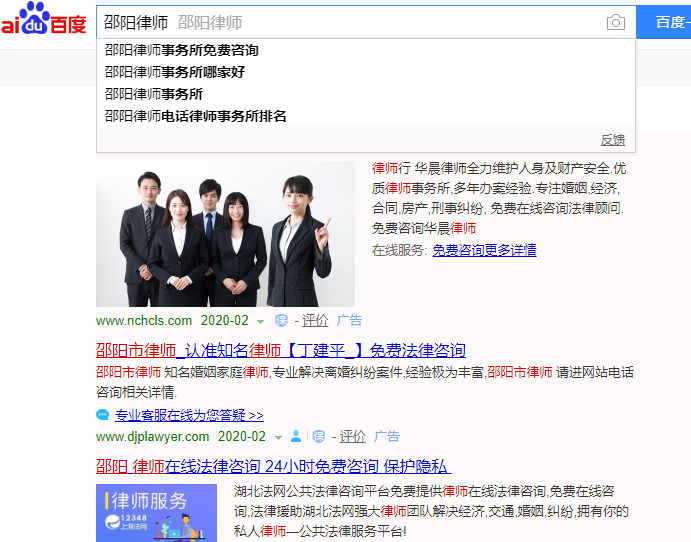Screen dimensions: 691x542
Task: Open the lawyers group photo thumbnail
Action: 225,234
